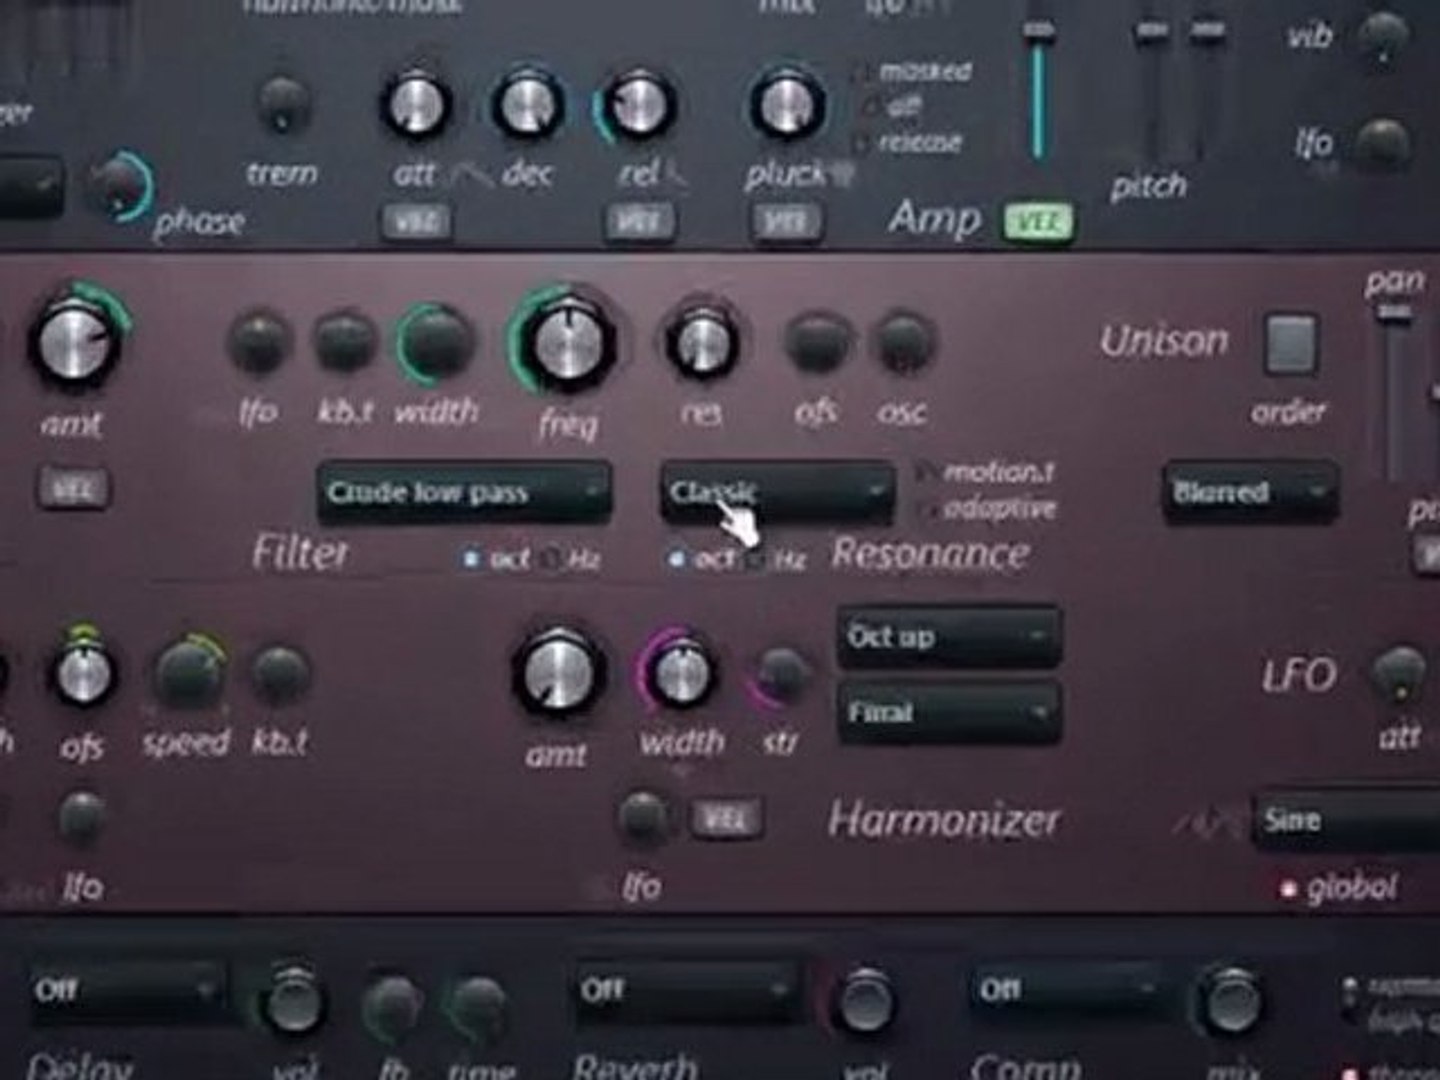Click the speed knob

187,675
